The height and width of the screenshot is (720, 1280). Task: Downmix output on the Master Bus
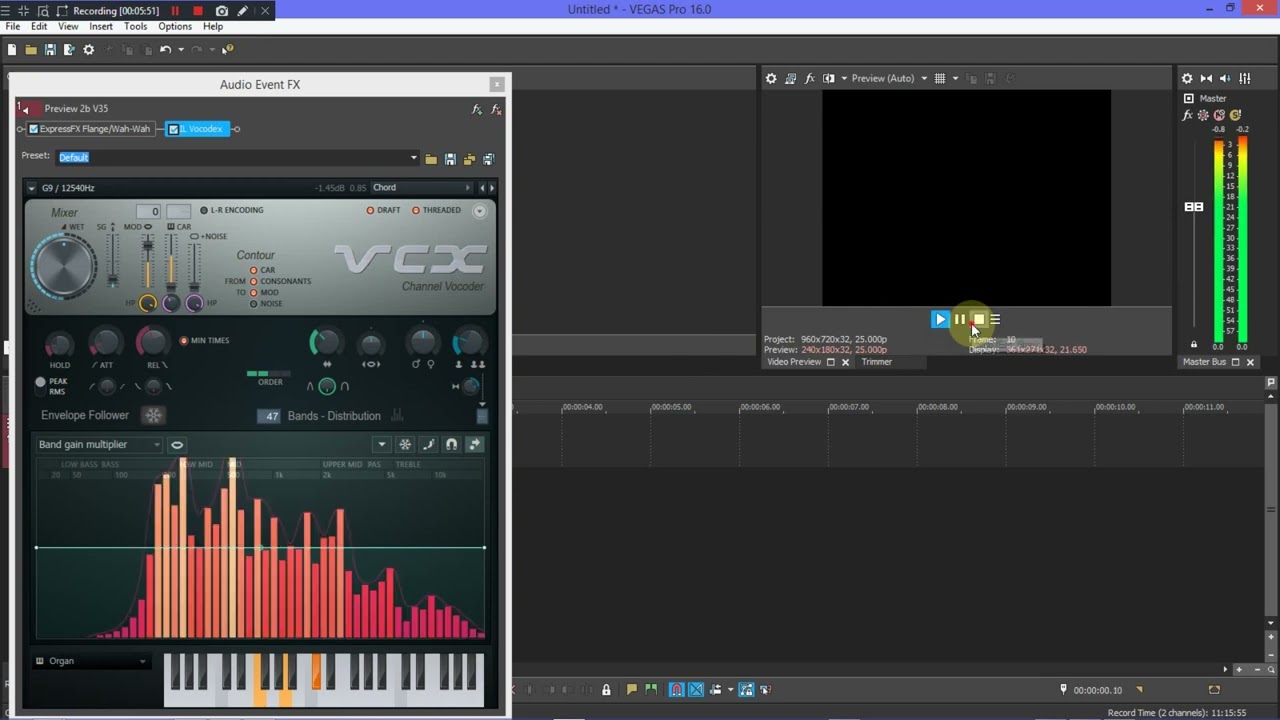[1206, 78]
